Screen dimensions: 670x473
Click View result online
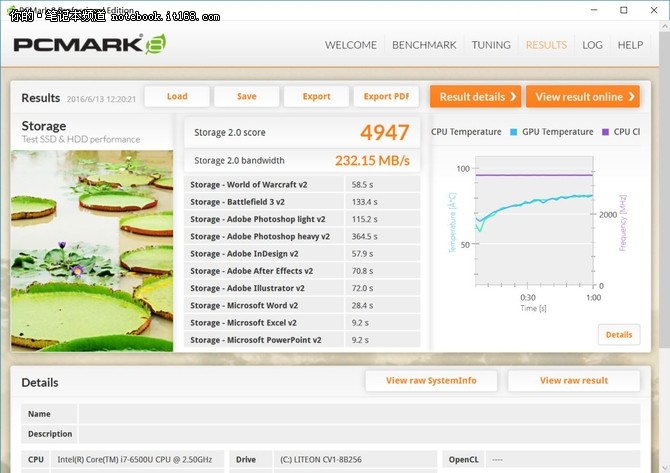pos(583,97)
